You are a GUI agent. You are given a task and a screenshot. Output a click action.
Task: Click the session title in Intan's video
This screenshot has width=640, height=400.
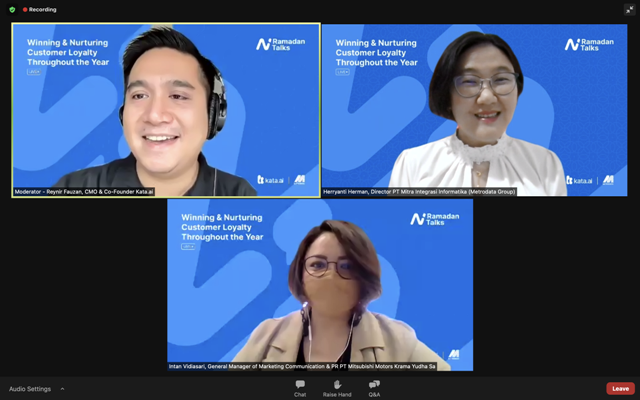[x=222, y=227]
